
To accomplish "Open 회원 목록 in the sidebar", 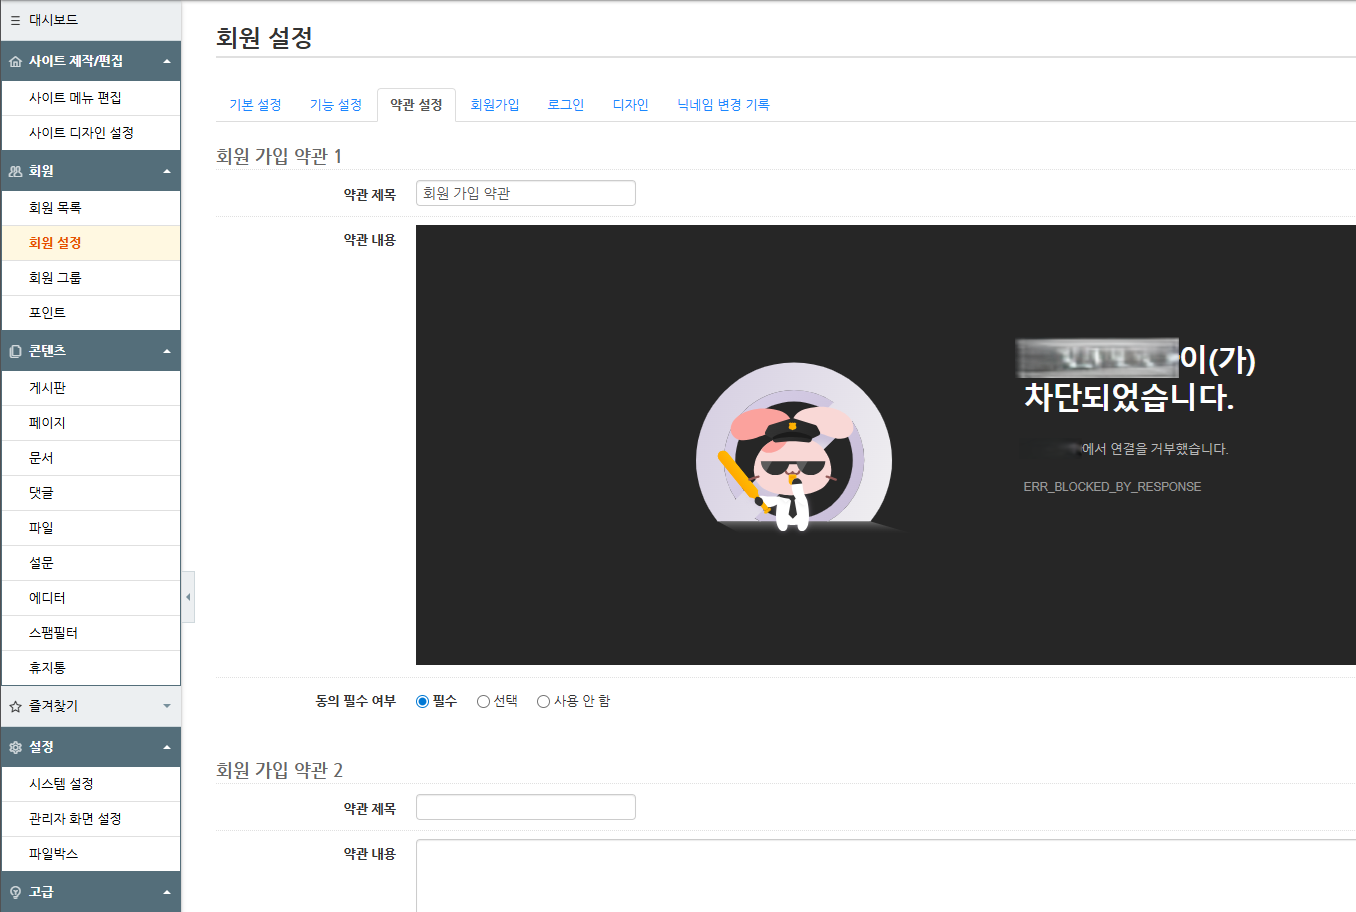I will (55, 208).
